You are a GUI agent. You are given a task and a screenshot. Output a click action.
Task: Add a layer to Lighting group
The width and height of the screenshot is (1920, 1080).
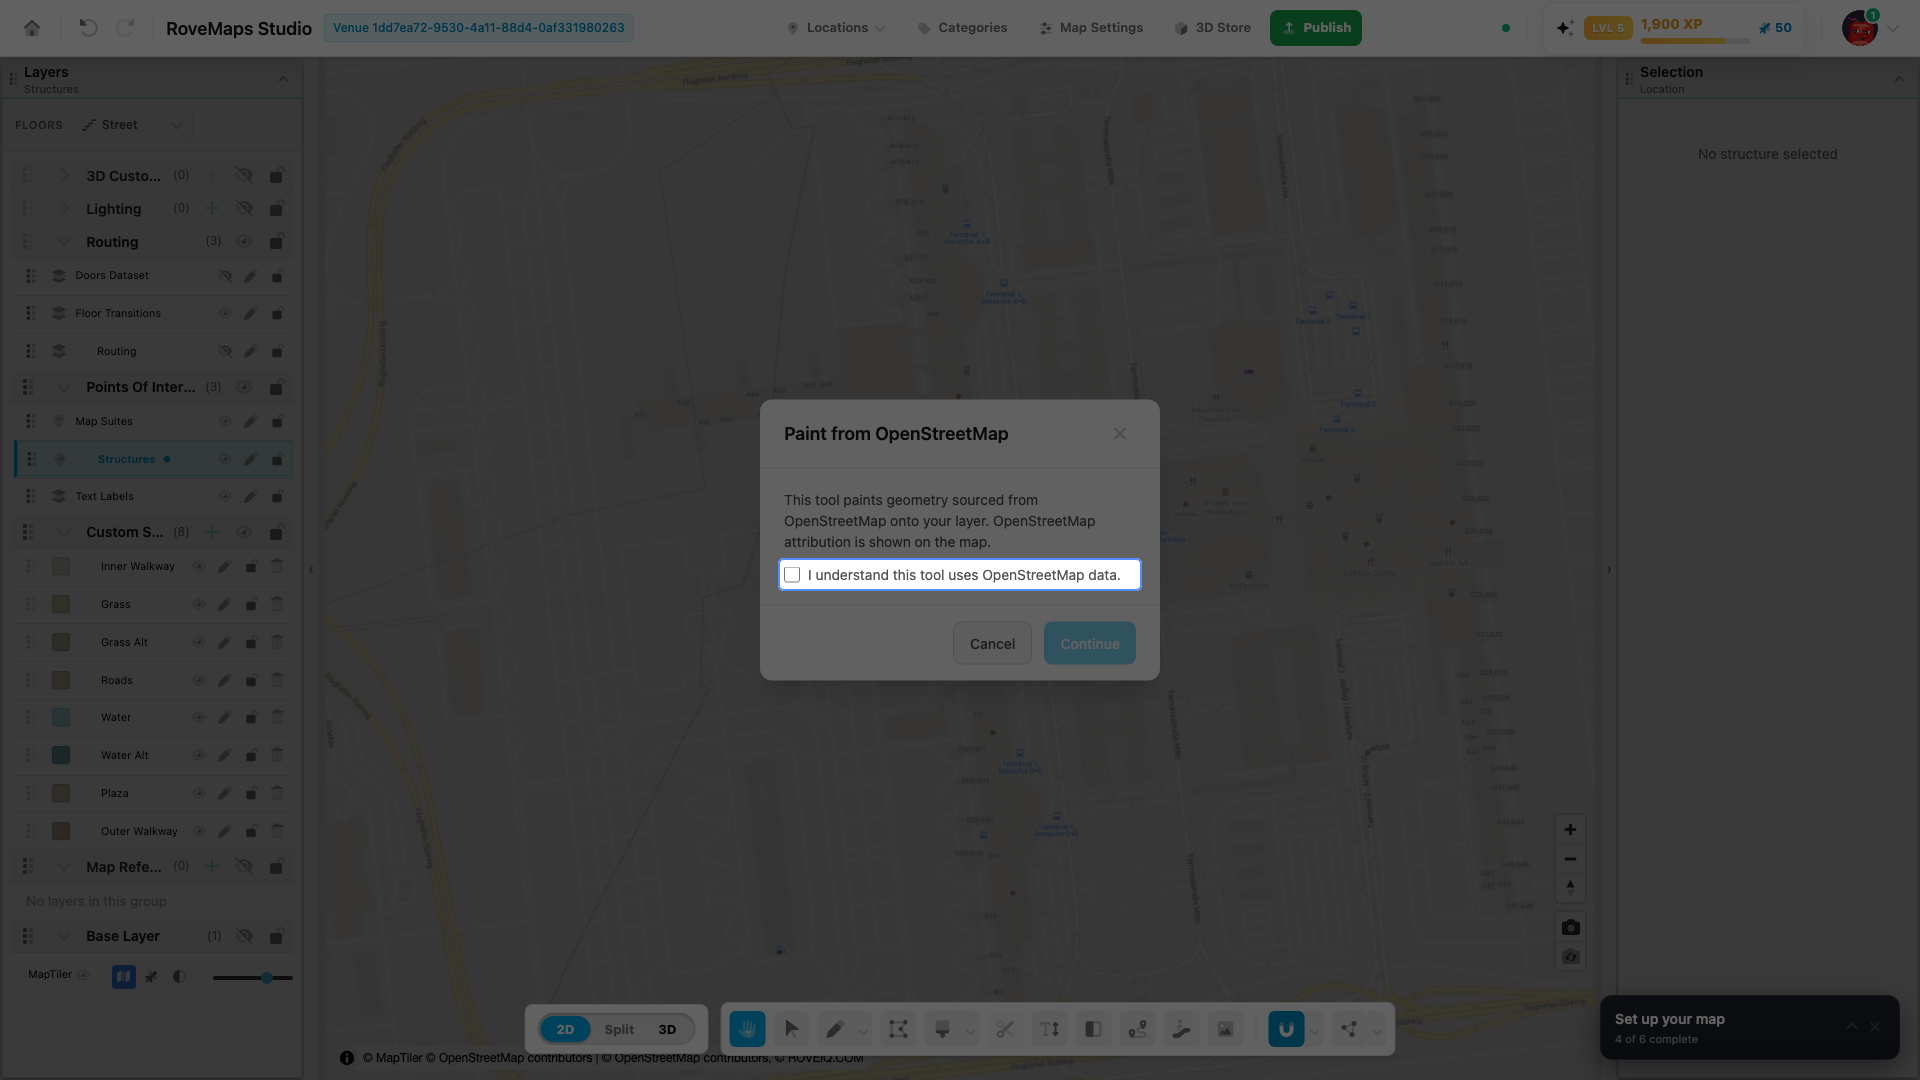click(212, 208)
